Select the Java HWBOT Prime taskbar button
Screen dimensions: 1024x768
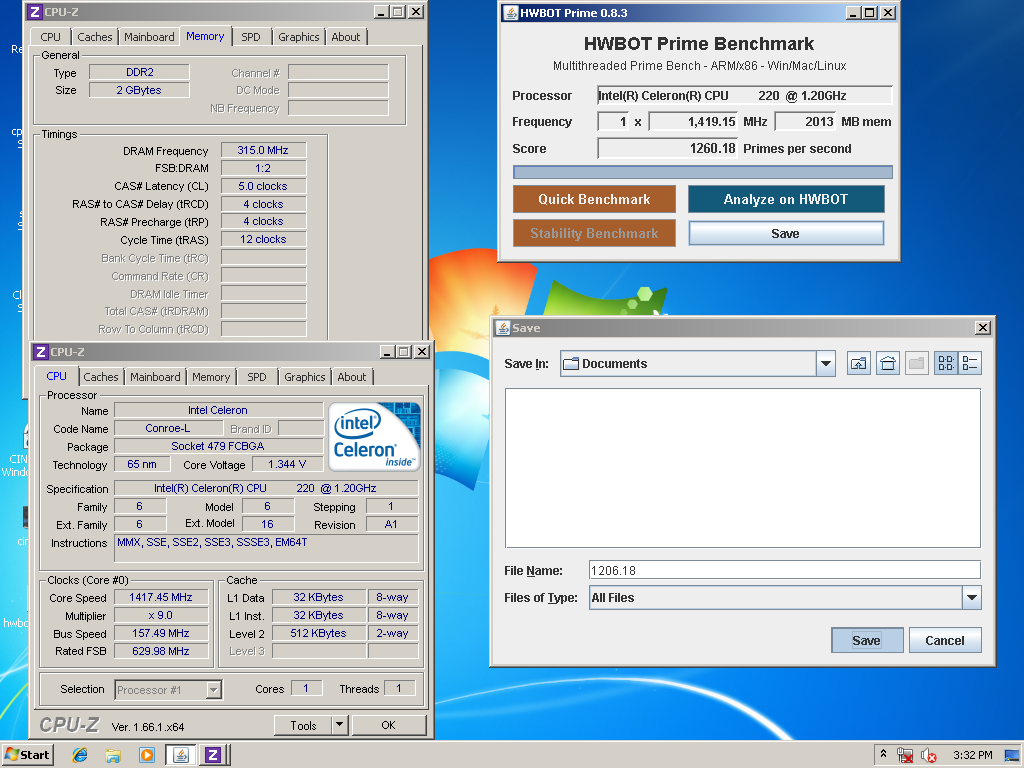pos(181,755)
